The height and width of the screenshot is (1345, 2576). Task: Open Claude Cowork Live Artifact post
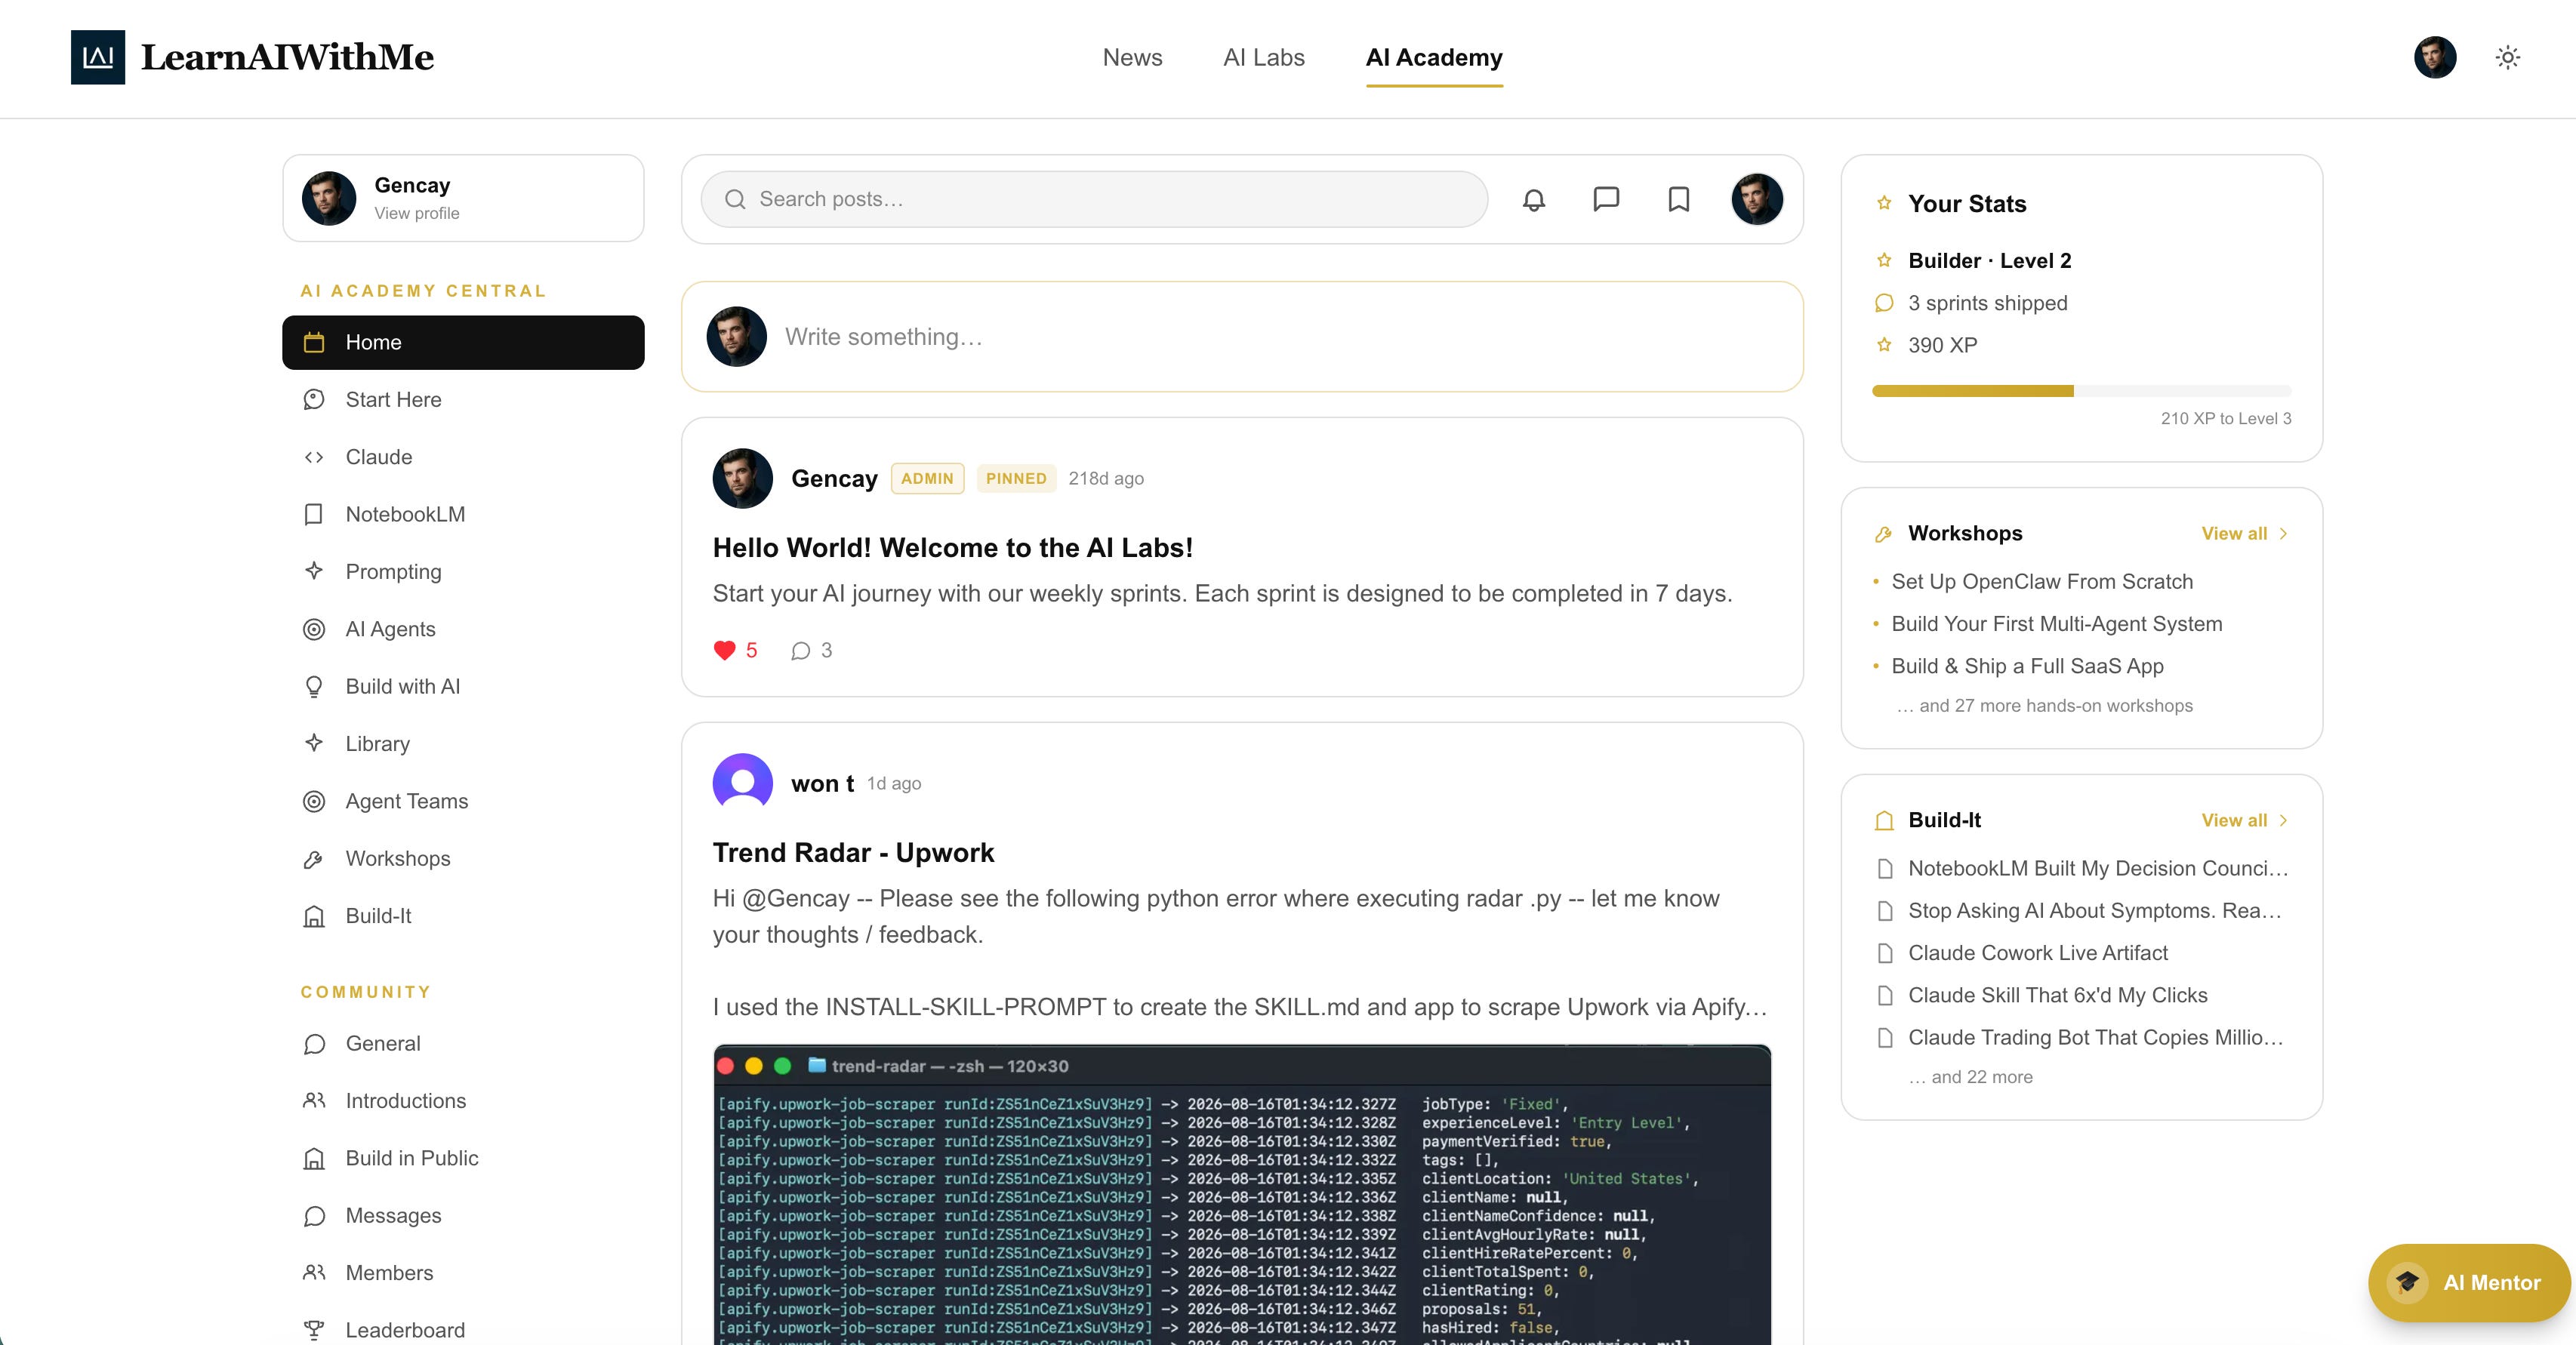coord(2037,953)
